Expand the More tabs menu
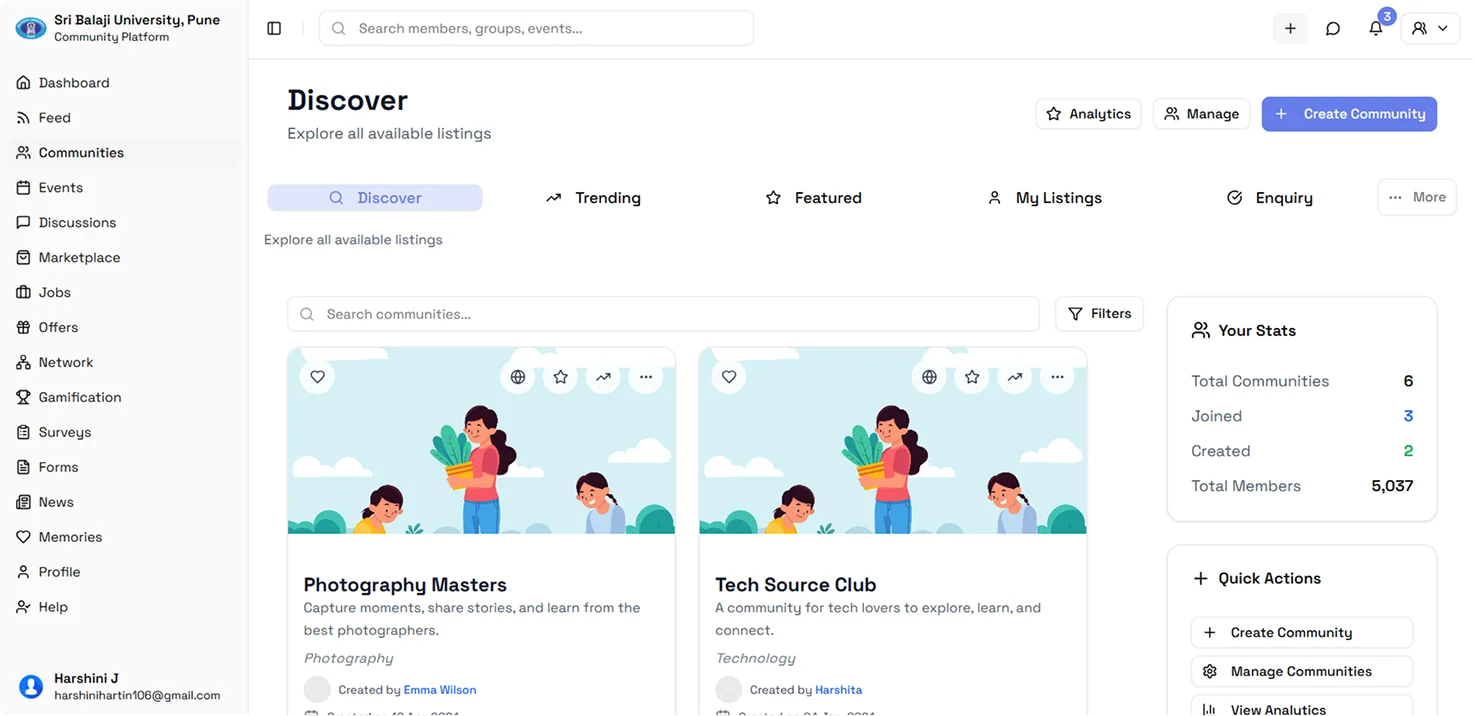The width and height of the screenshot is (1474, 716). 1417,197
